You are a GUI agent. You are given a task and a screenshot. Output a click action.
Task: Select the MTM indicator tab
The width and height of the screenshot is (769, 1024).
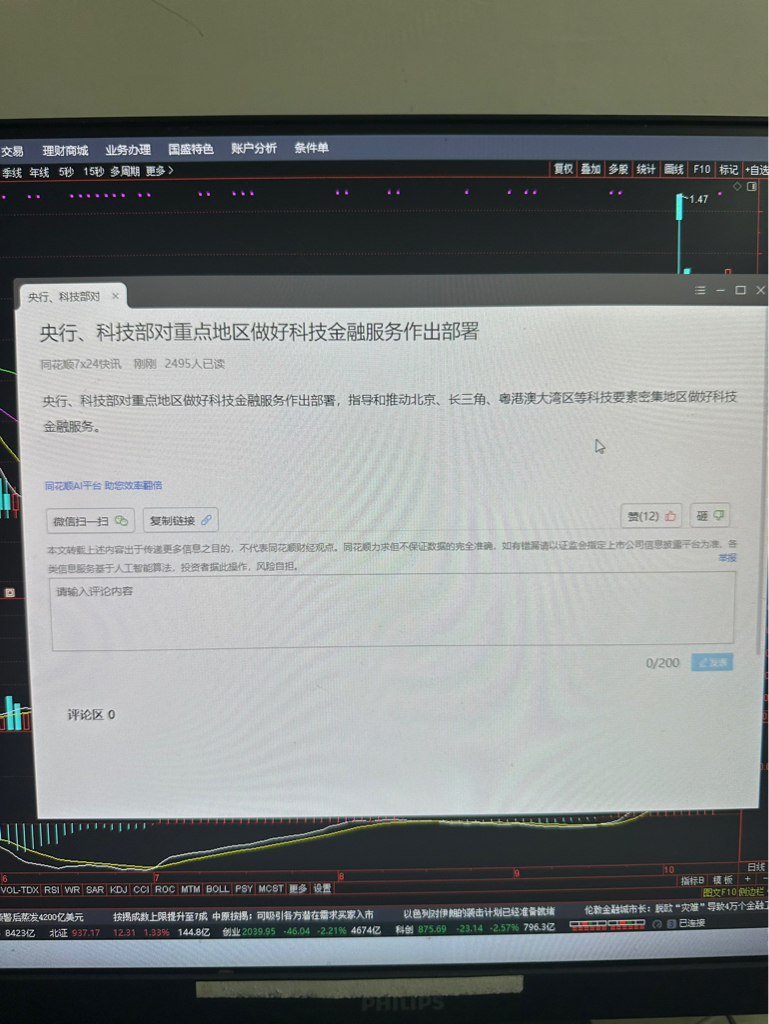191,889
